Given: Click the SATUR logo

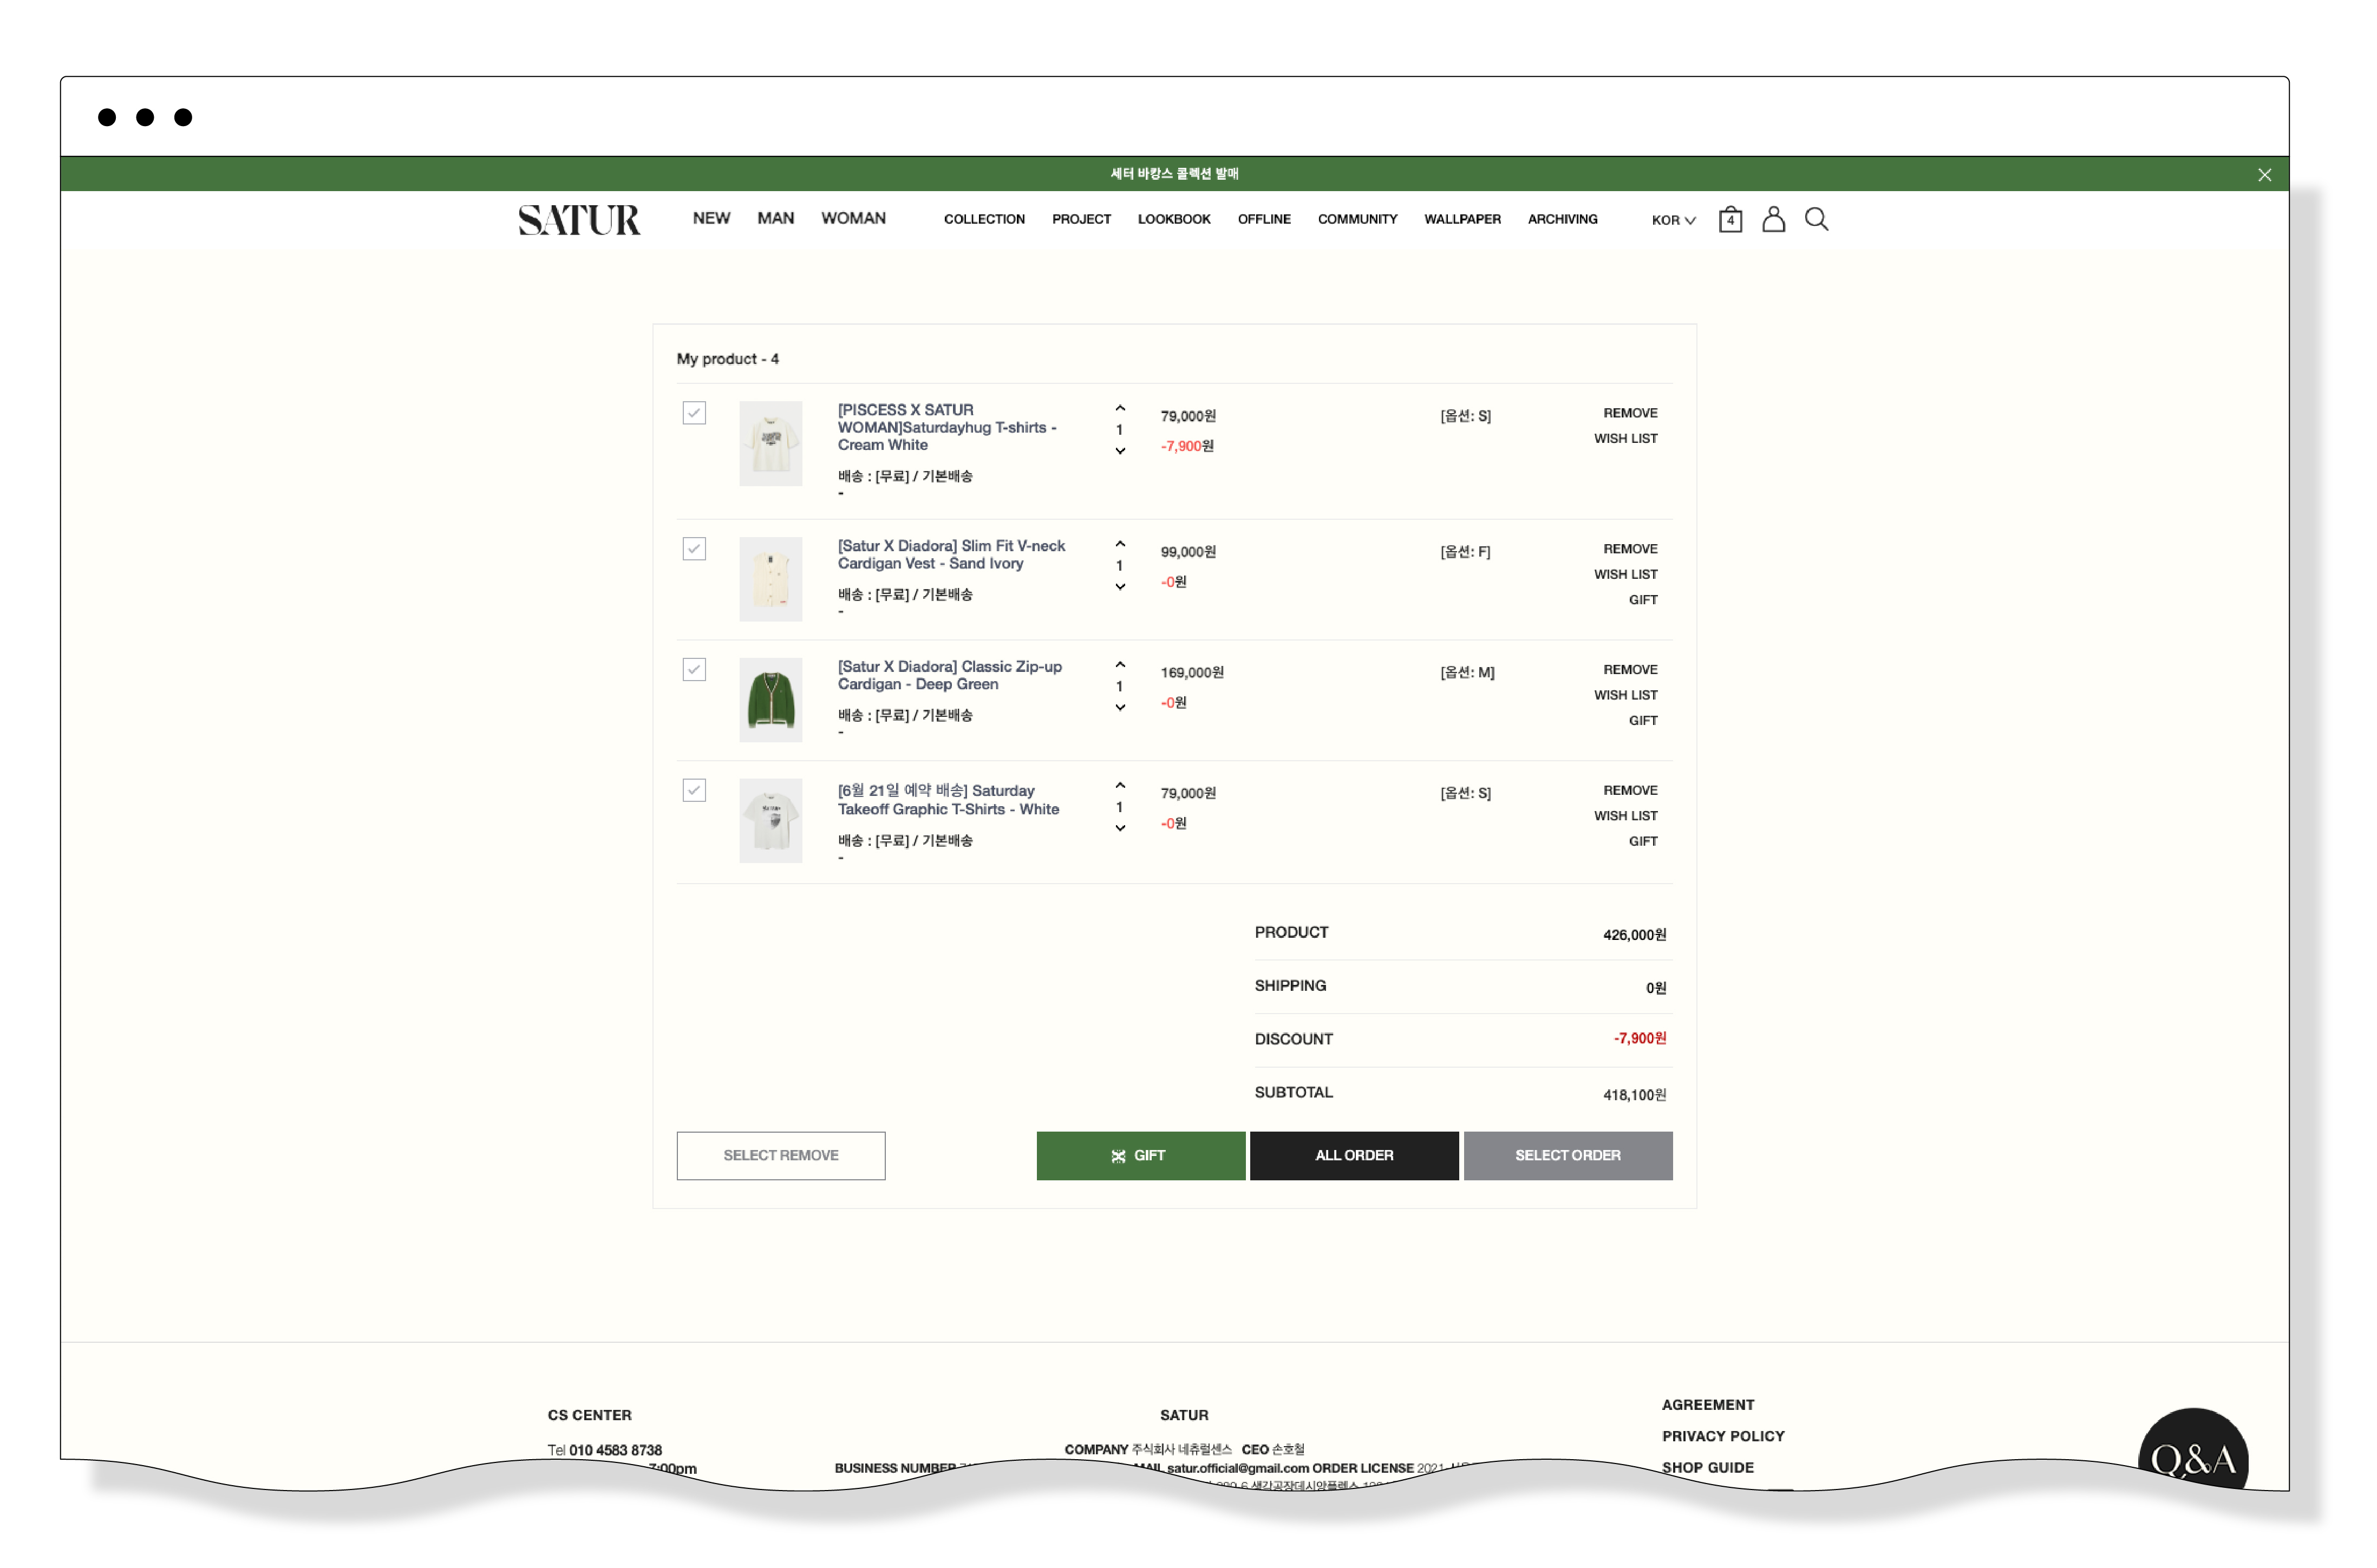Looking at the screenshot, I should pos(579,220).
